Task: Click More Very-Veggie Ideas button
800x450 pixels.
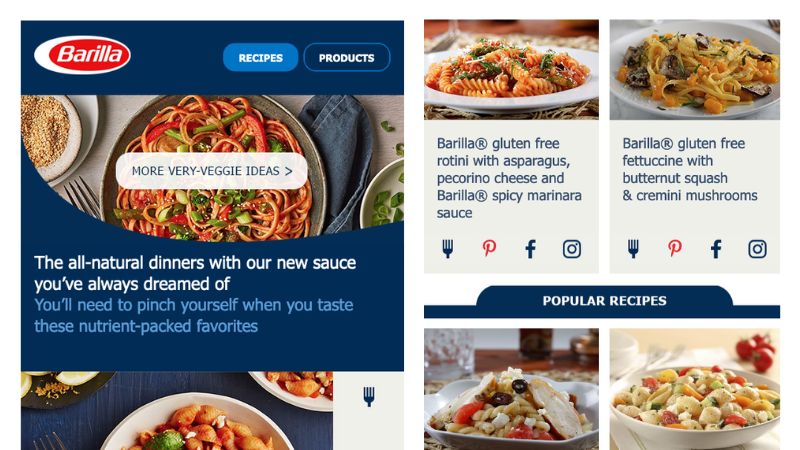Action: [212, 171]
